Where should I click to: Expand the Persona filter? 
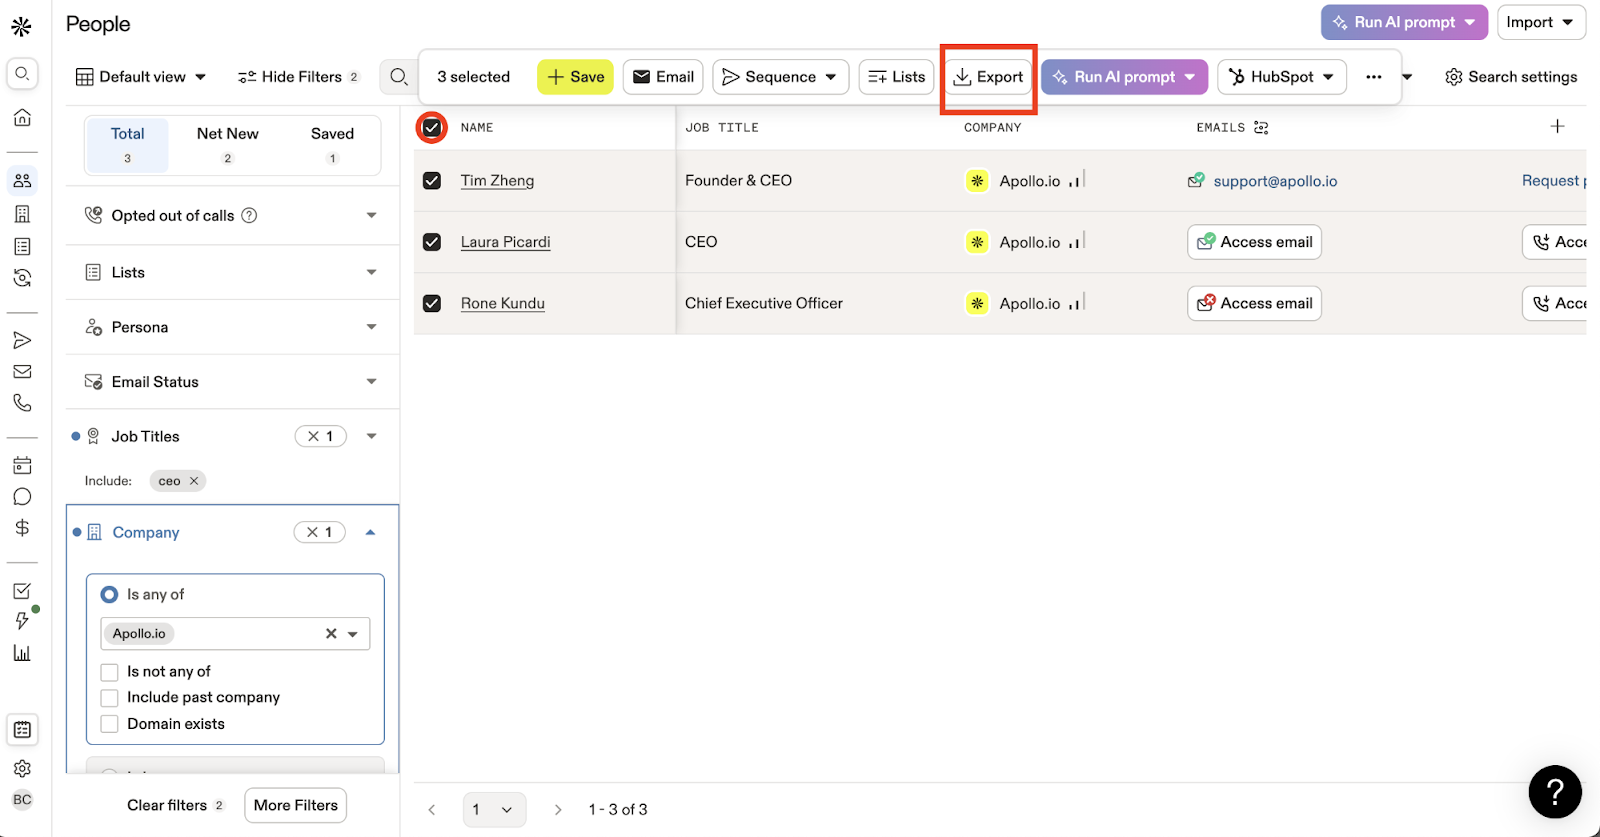[372, 327]
